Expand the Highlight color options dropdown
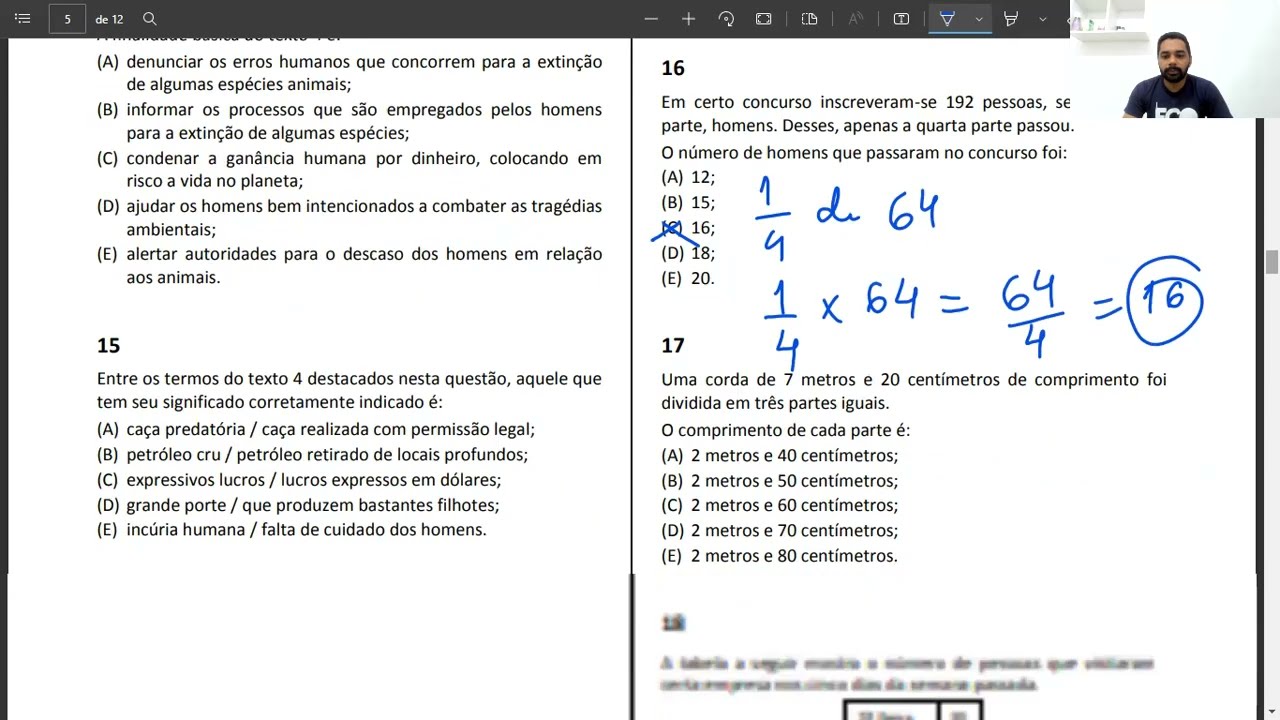The width and height of the screenshot is (1280, 720). (x=1043, y=19)
